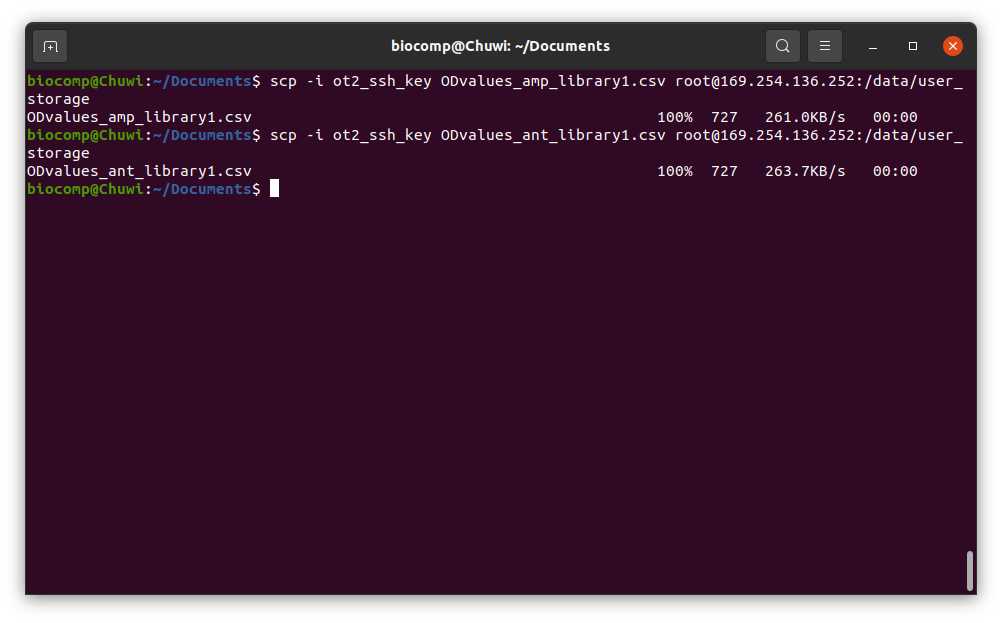Image resolution: width=1002 pixels, height=623 pixels.
Task: Click the blinking cursor block at the prompt
Action: (274, 188)
